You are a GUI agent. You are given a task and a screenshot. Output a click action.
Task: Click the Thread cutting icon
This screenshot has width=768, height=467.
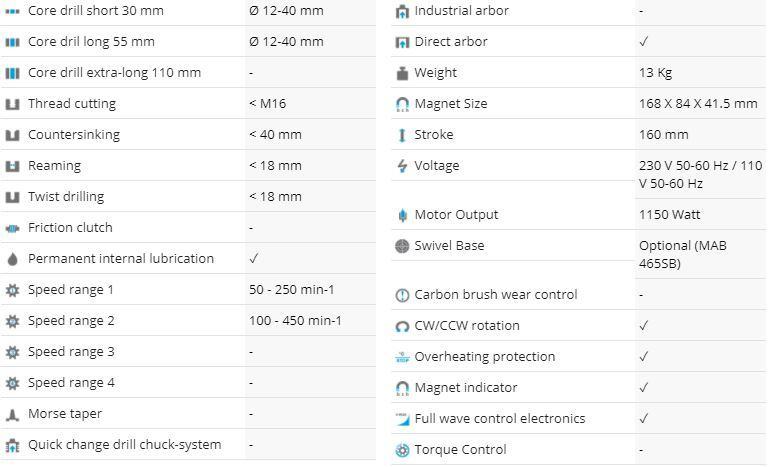12,104
